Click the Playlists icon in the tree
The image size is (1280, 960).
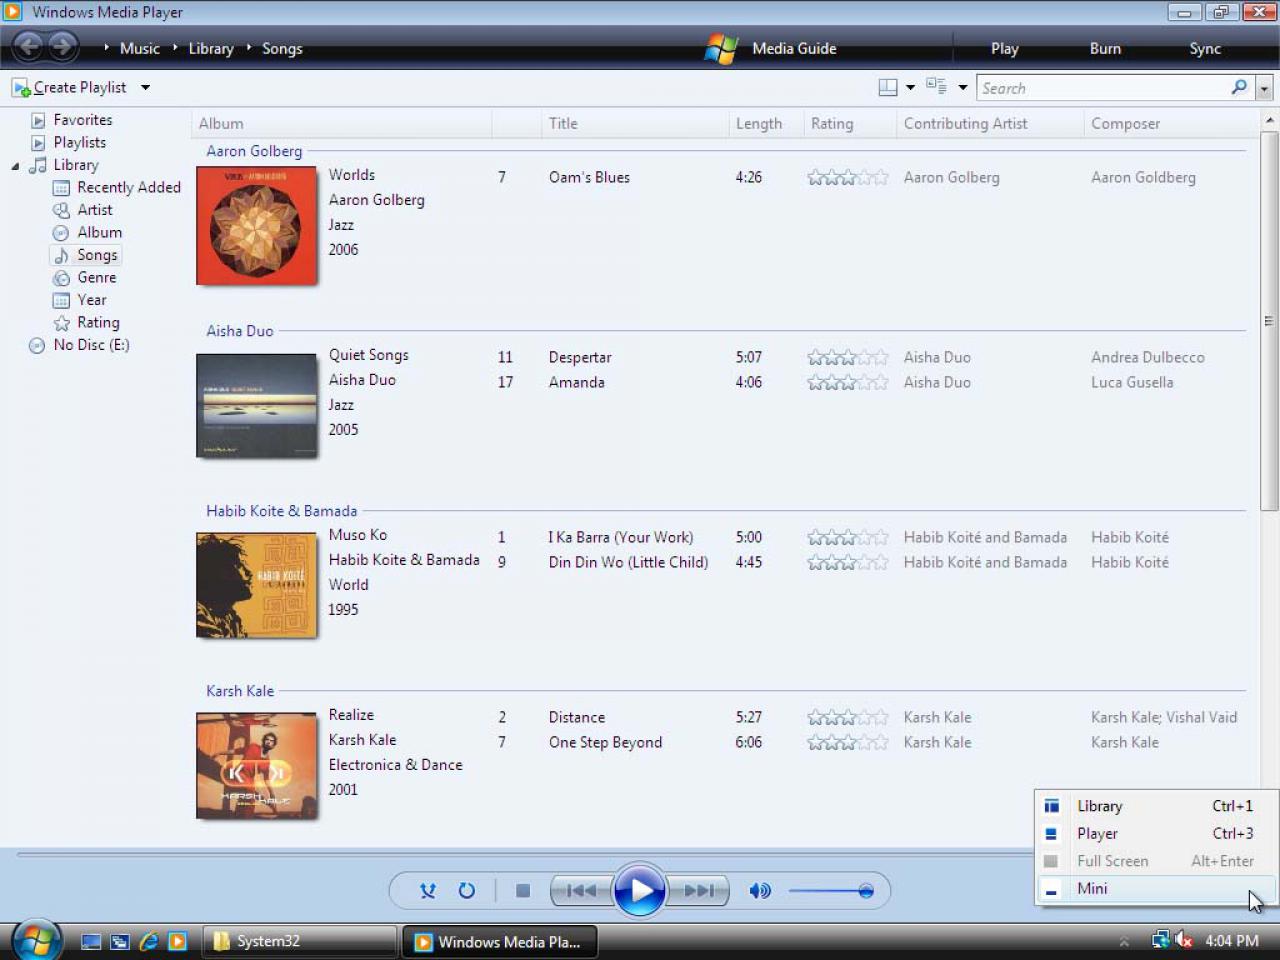click(38, 143)
